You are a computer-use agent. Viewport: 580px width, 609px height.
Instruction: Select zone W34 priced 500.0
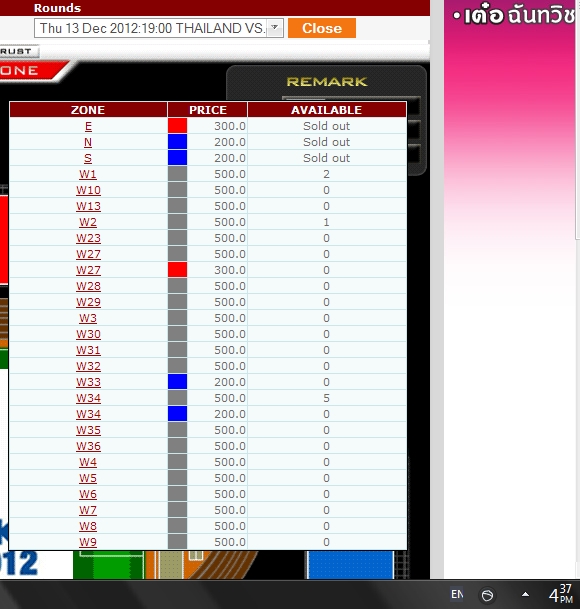pyautogui.click(x=88, y=398)
